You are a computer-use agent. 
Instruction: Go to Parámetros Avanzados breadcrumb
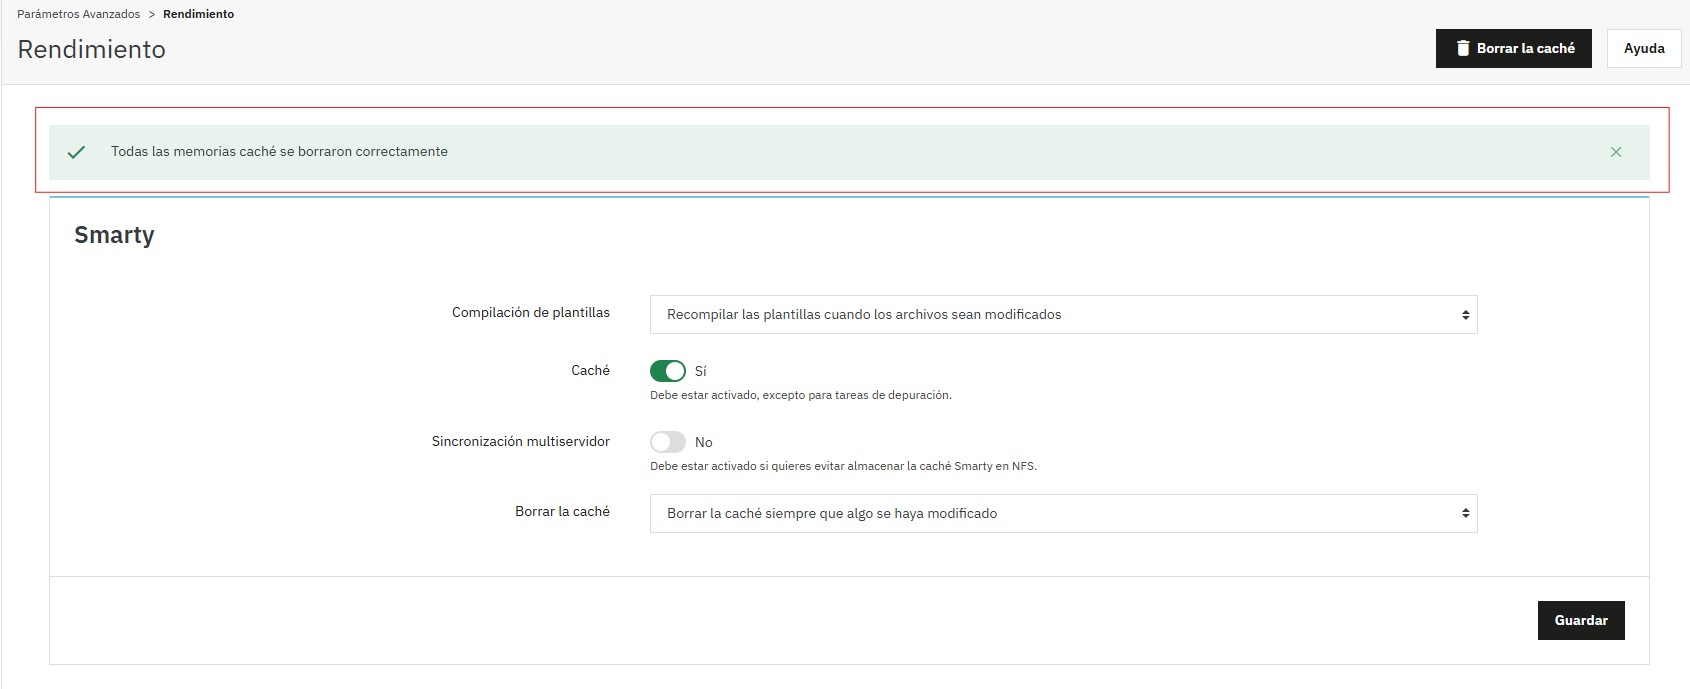(x=79, y=14)
